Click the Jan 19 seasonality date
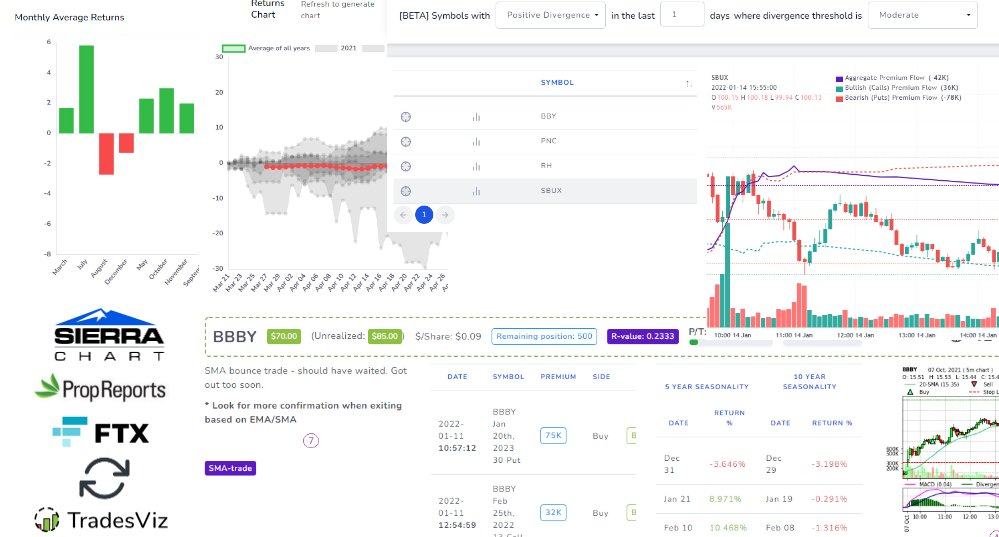 (x=779, y=499)
